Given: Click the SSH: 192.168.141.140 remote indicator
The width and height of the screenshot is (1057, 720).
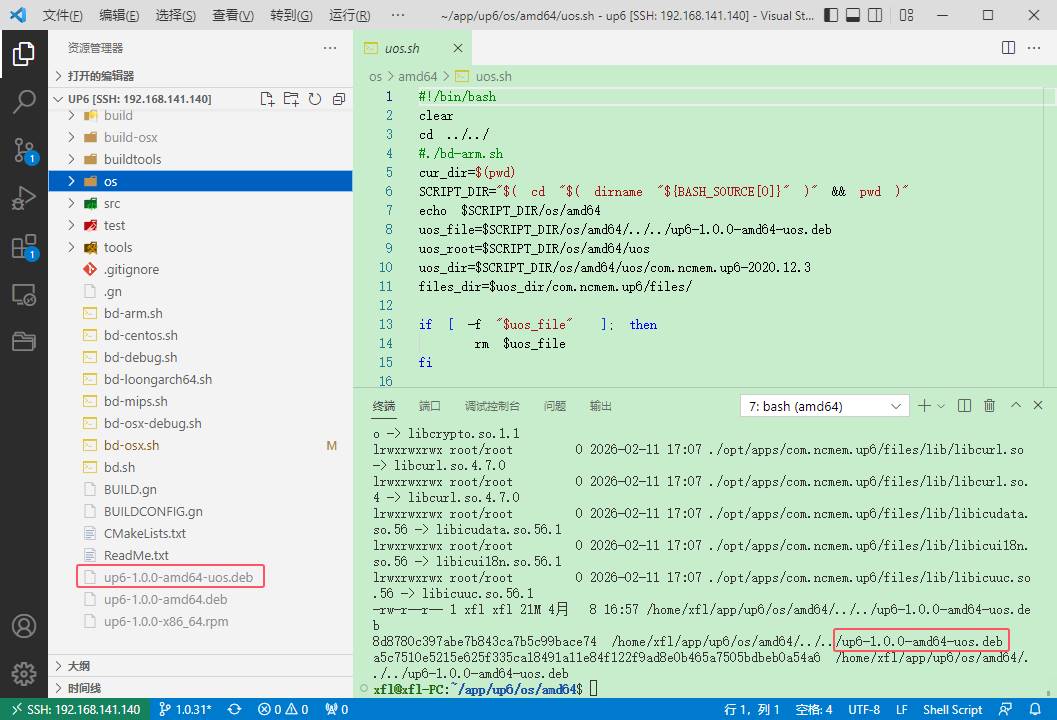Looking at the screenshot, I should coord(76,709).
